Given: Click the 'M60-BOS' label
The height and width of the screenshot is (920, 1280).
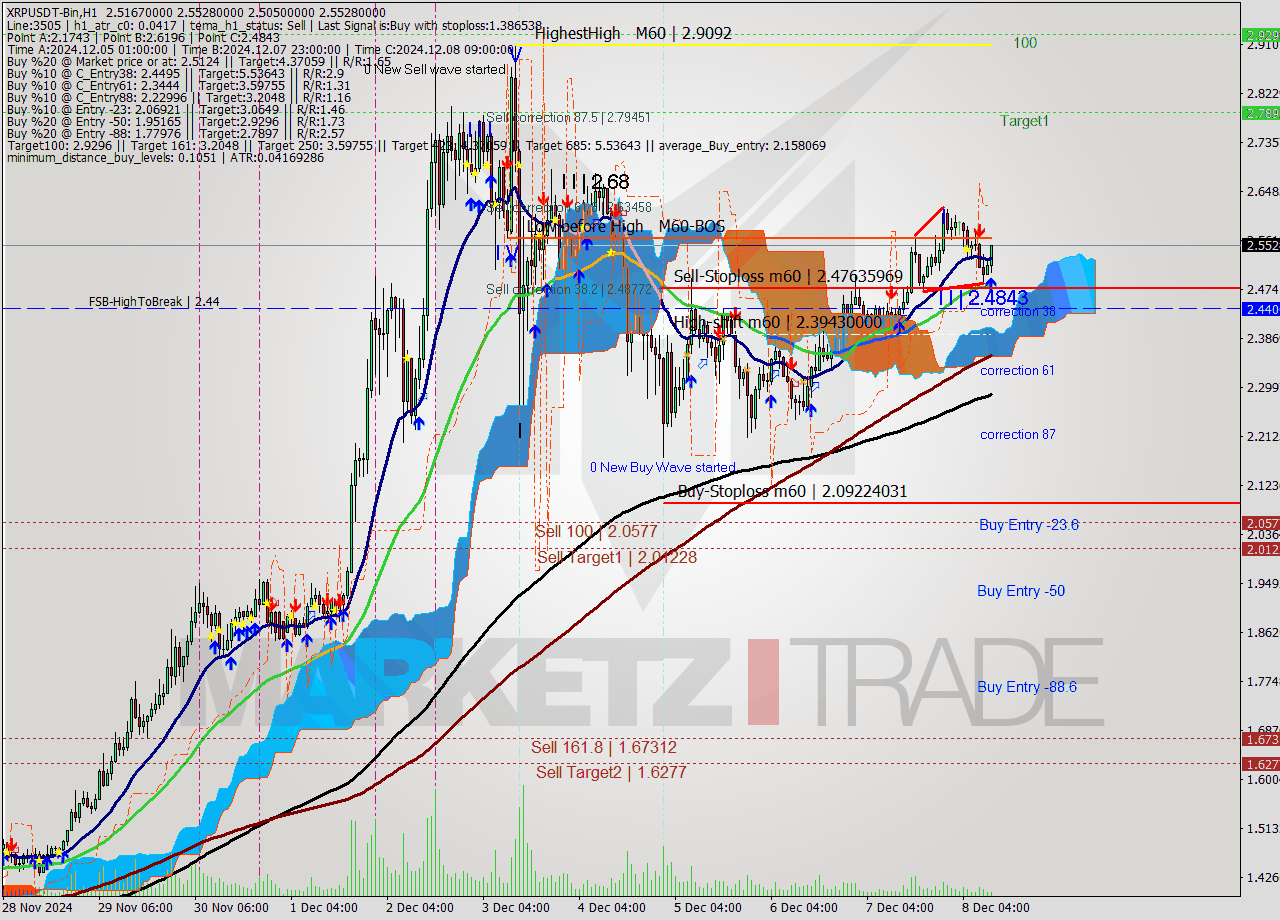Looking at the screenshot, I should click(691, 227).
